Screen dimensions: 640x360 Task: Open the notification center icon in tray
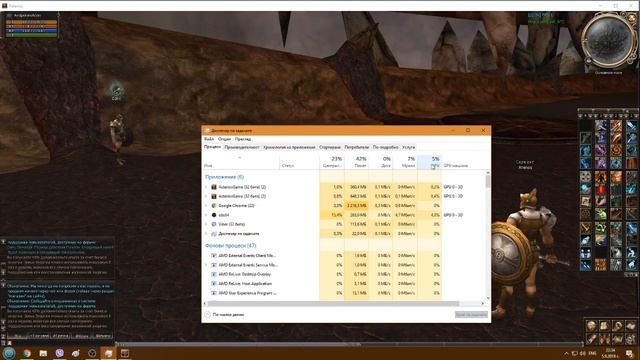click(629, 353)
